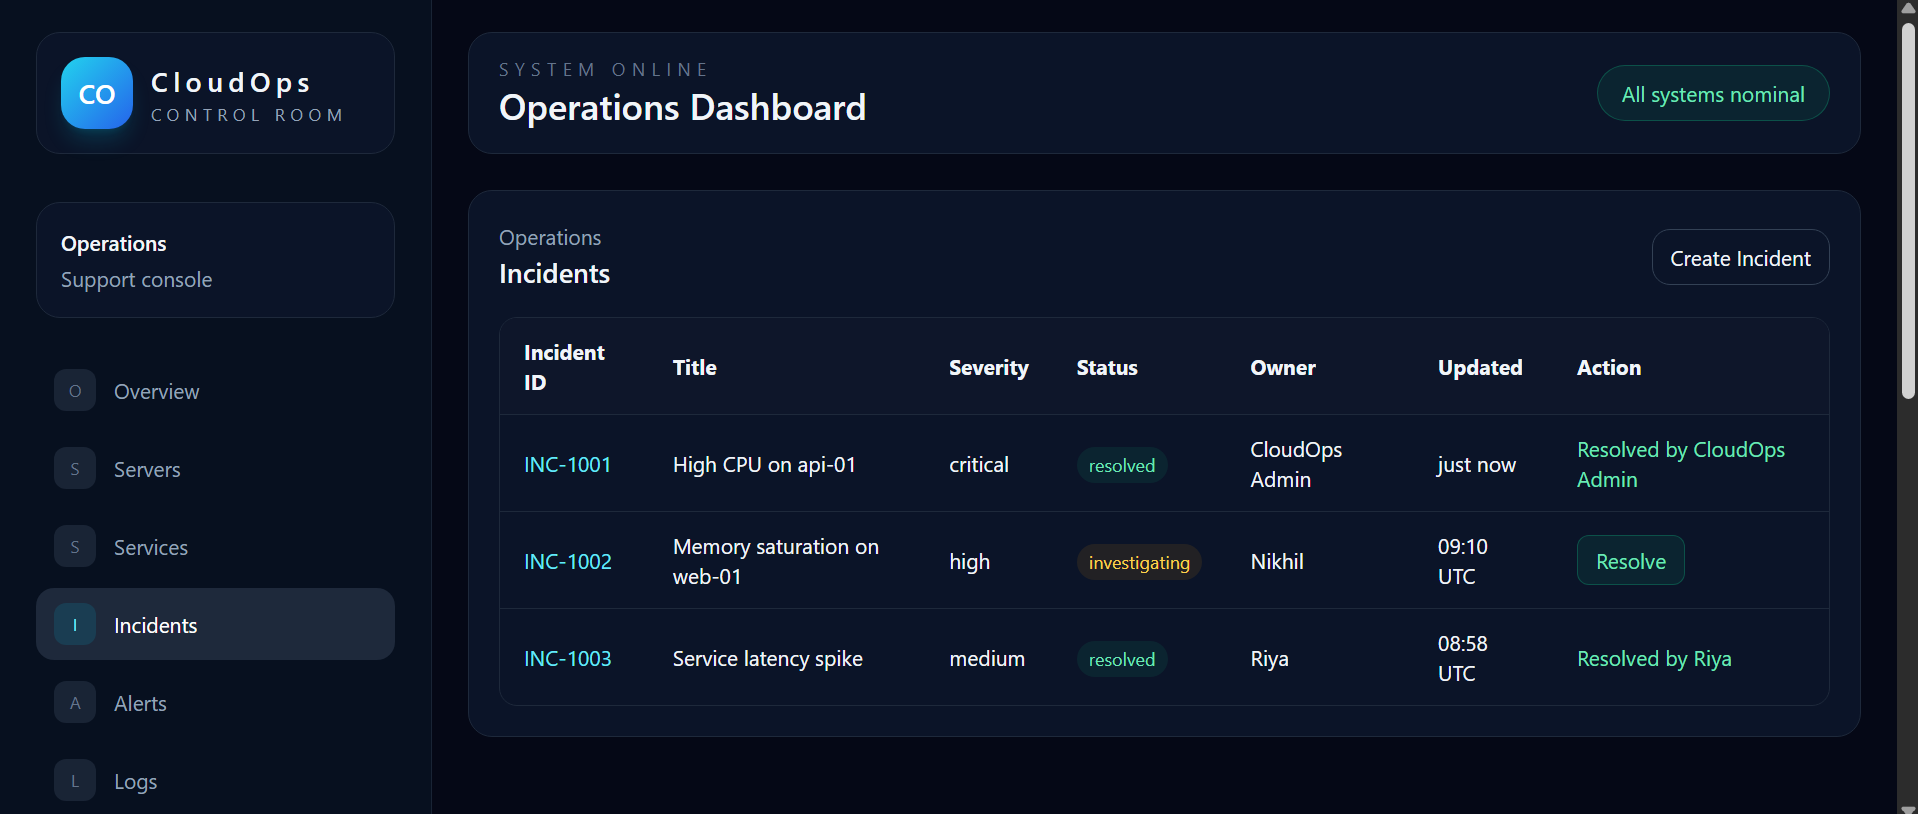Click the CO CloudOps logo icon
The width and height of the screenshot is (1918, 814).
[97, 93]
